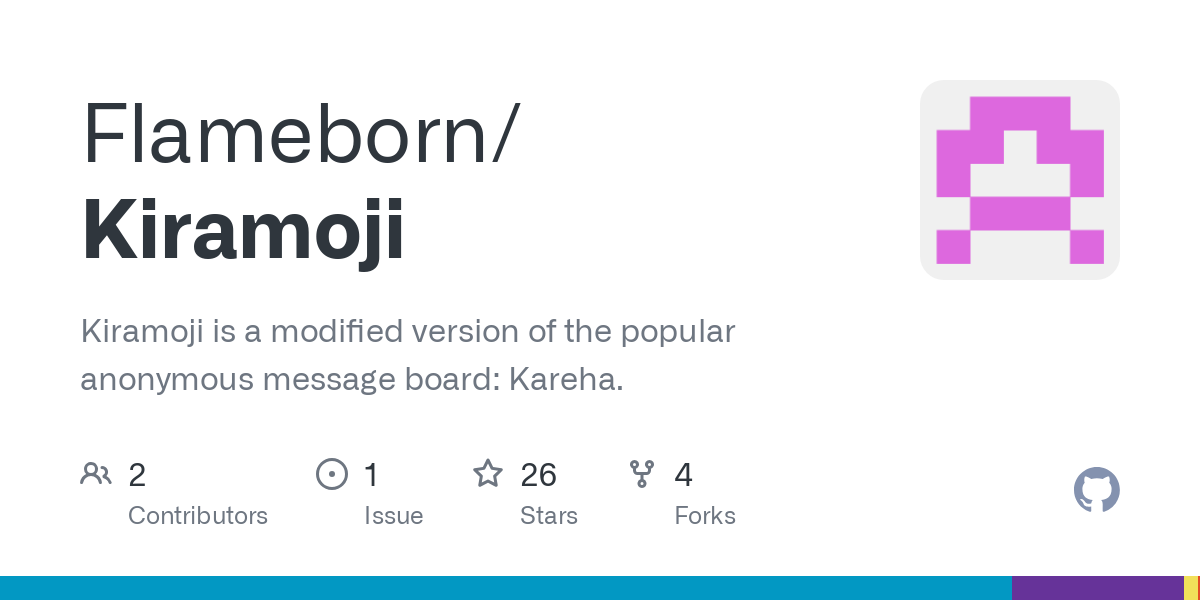
Task: Click the star count 26
Action: click(x=538, y=474)
